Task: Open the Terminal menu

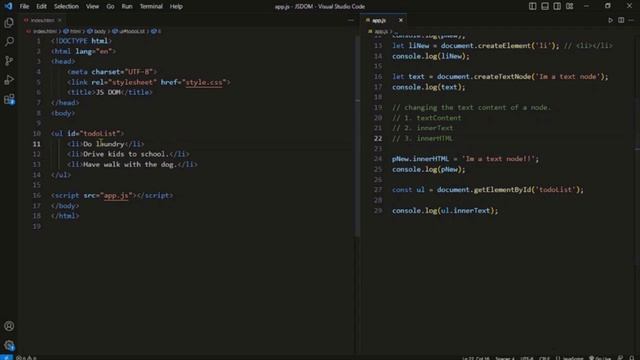Action: pyautogui.click(x=151, y=6)
